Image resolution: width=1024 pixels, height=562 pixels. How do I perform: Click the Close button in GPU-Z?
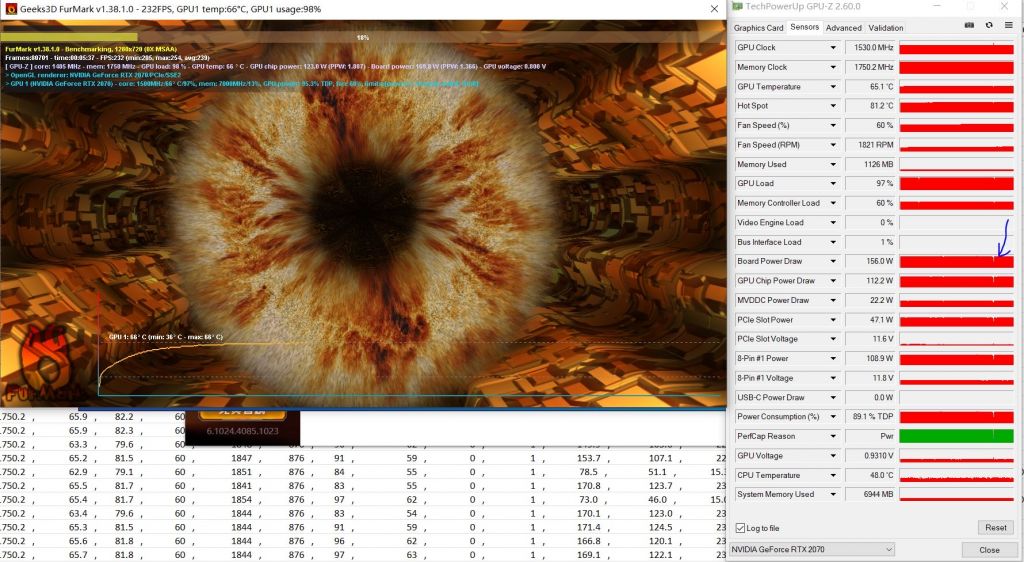[x=989, y=550]
